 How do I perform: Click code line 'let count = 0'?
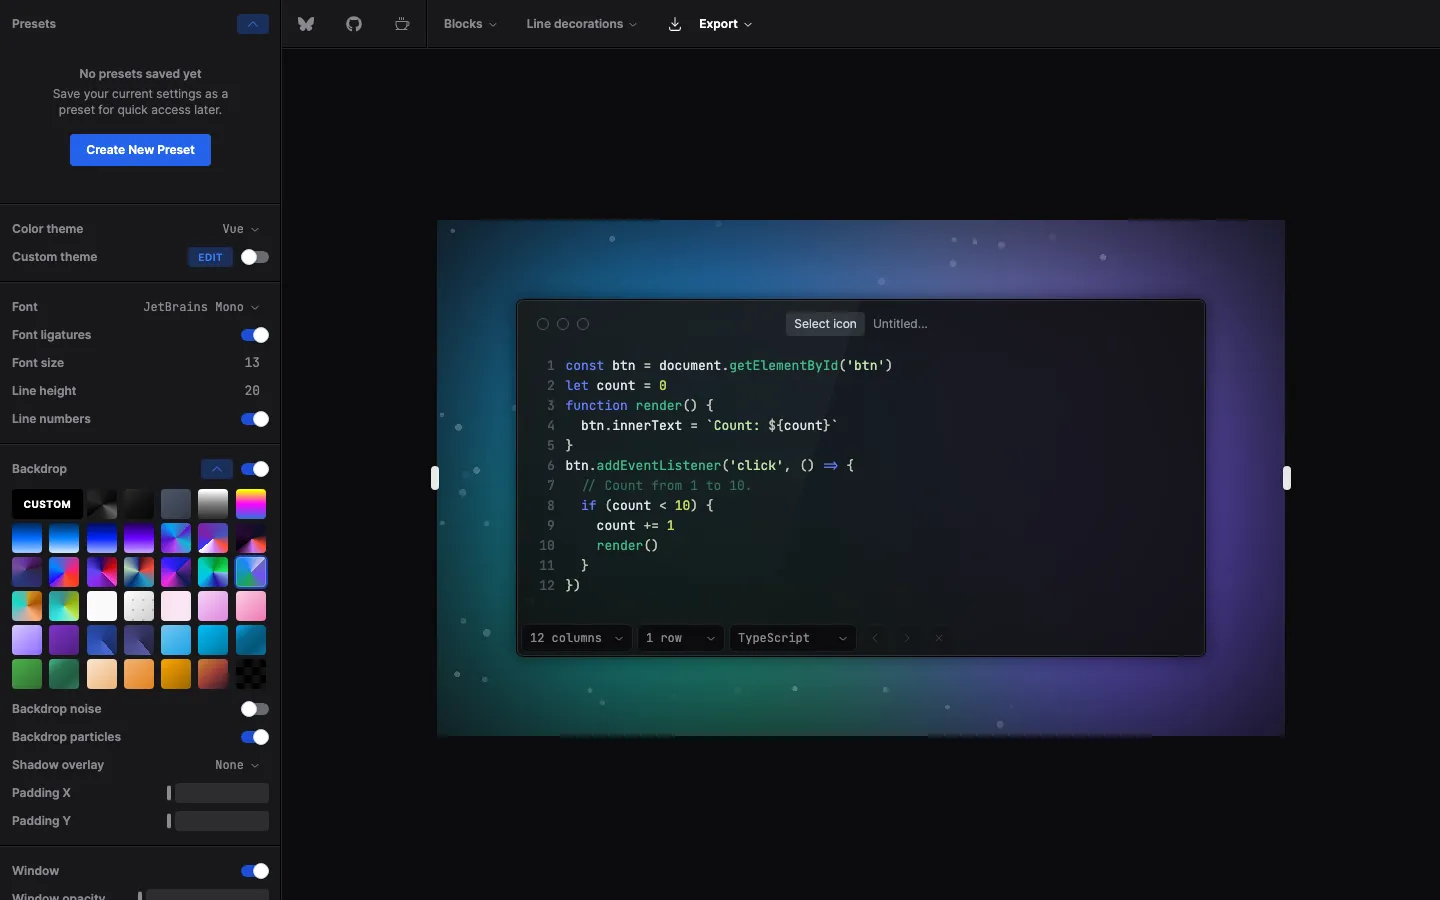pyautogui.click(x=616, y=385)
